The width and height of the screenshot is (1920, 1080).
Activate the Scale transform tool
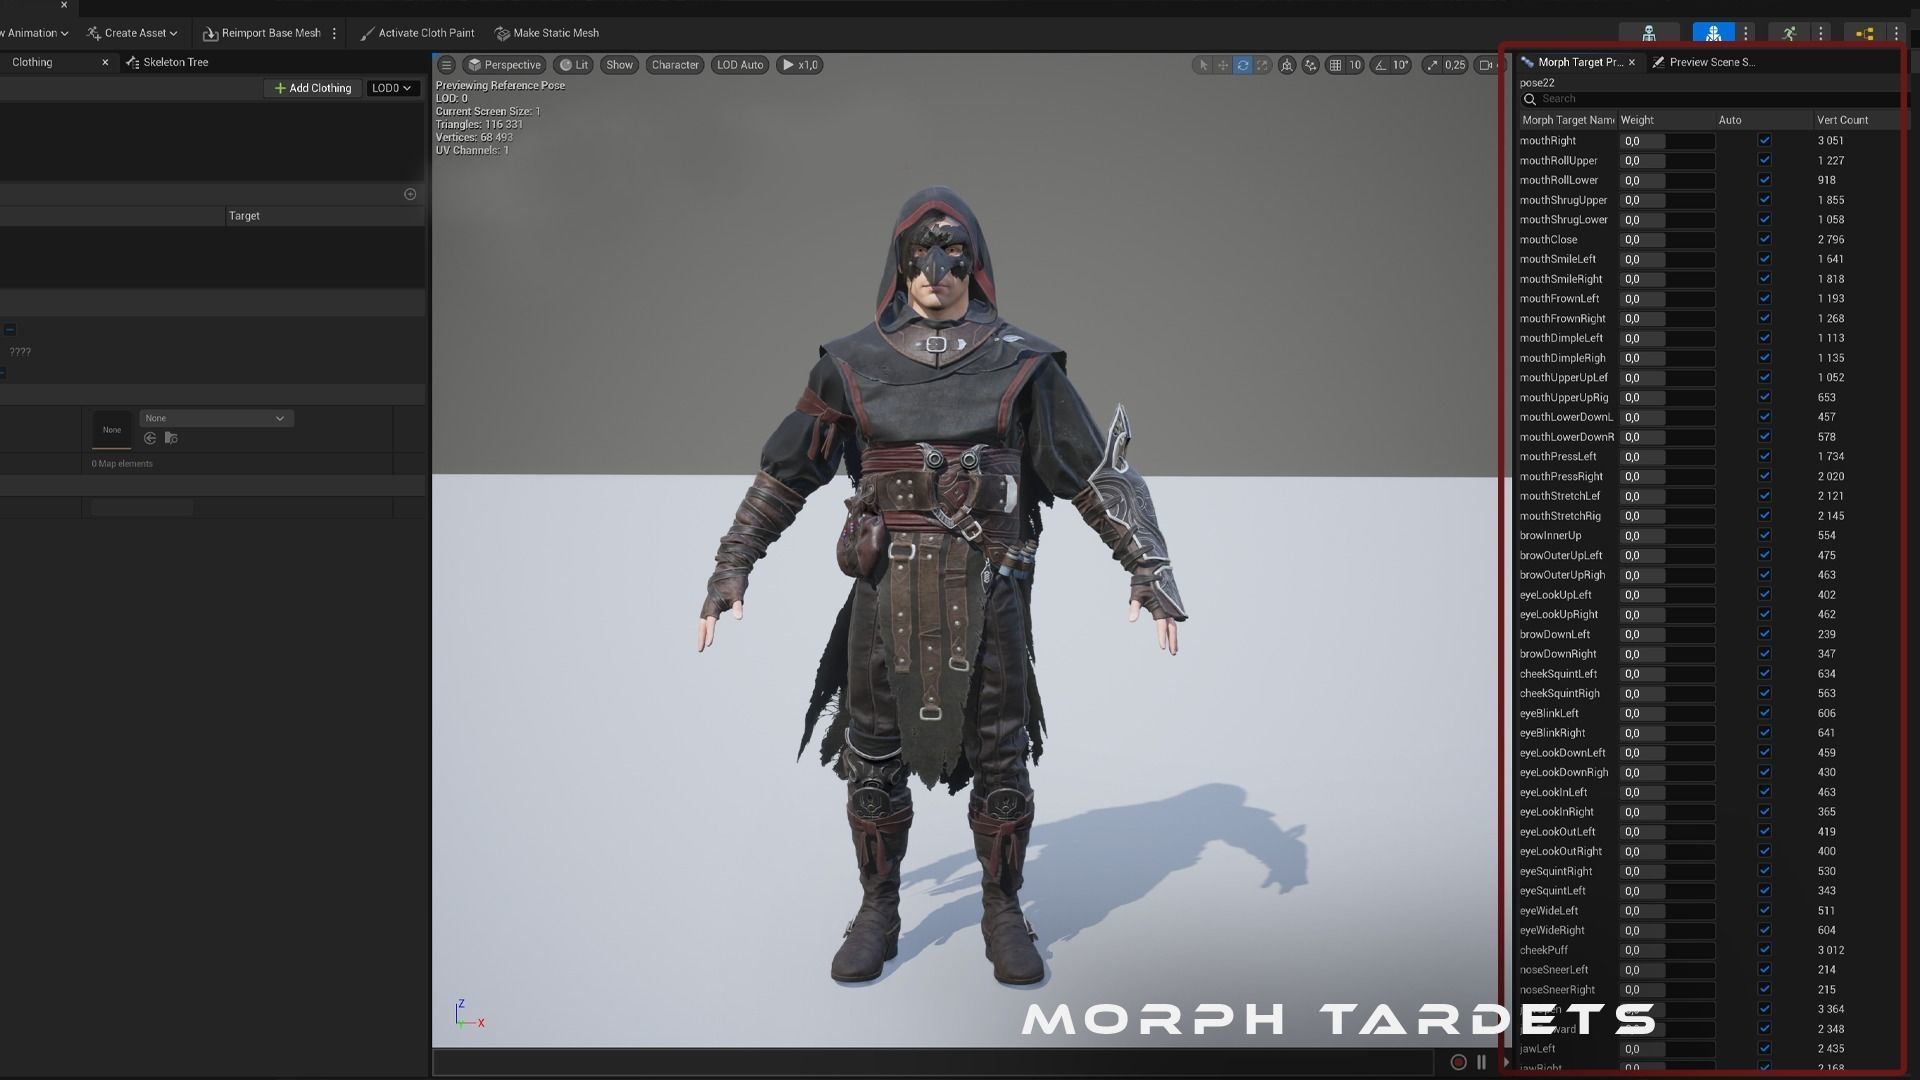1263,65
